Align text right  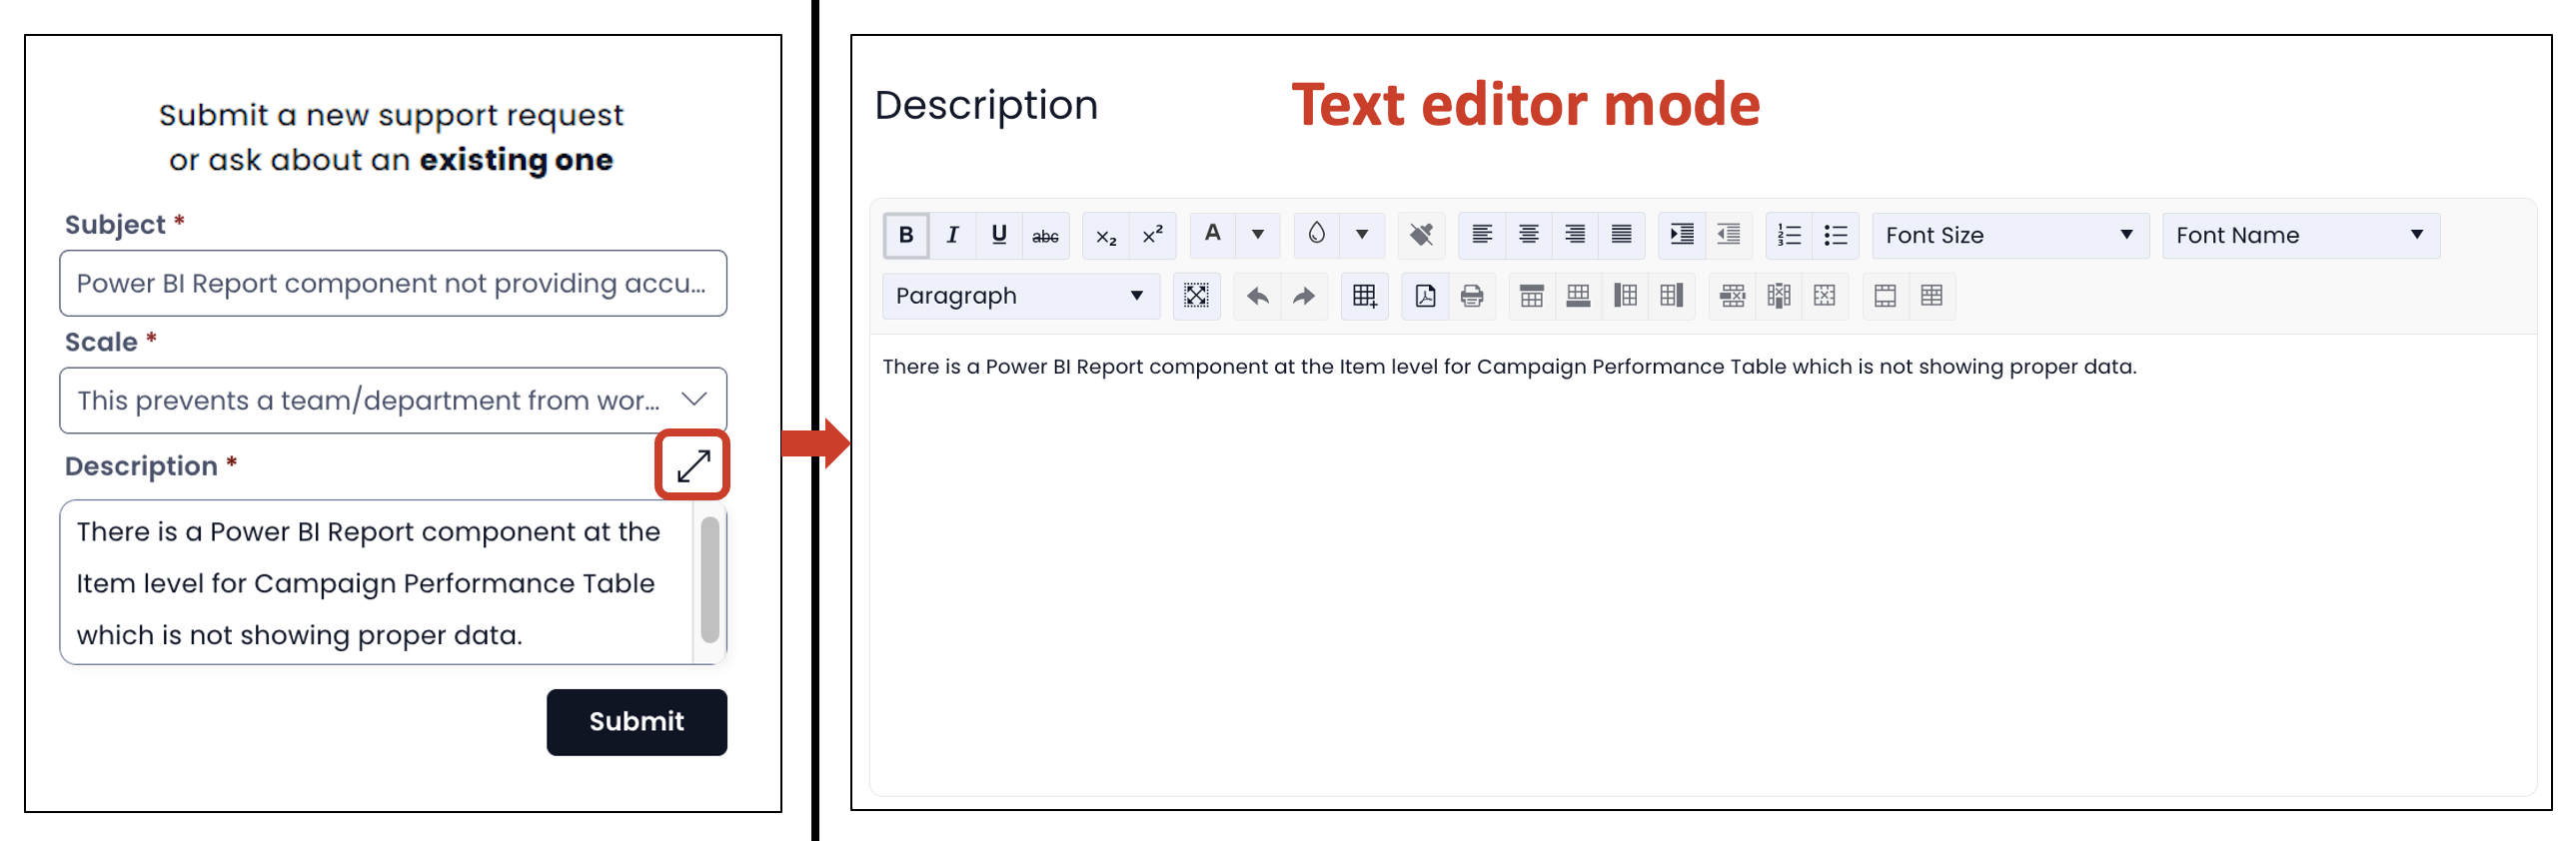point(1575,235)
